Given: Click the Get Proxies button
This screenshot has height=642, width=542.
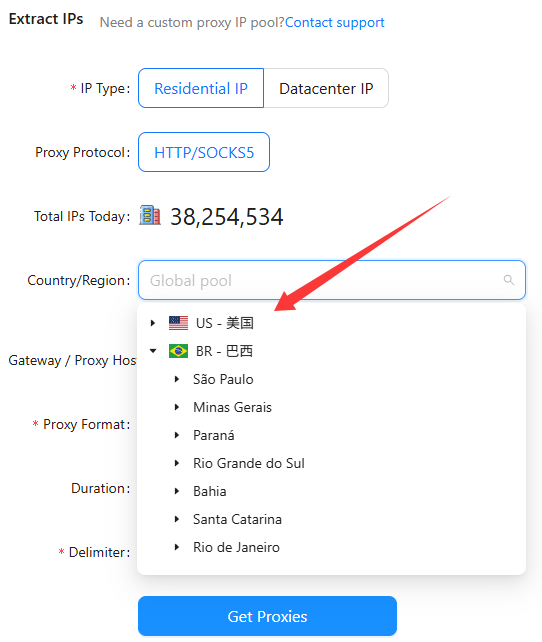Looking at the screenshot, I should (267, 616).
